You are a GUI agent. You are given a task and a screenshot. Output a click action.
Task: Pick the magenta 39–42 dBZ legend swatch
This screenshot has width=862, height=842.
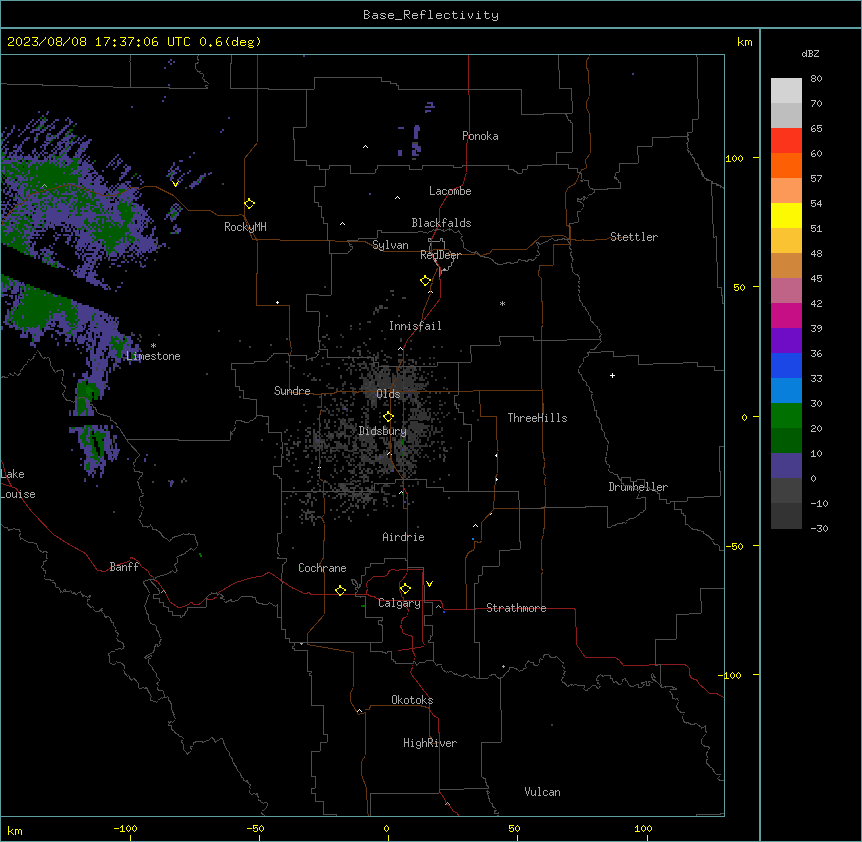point(786,315)
